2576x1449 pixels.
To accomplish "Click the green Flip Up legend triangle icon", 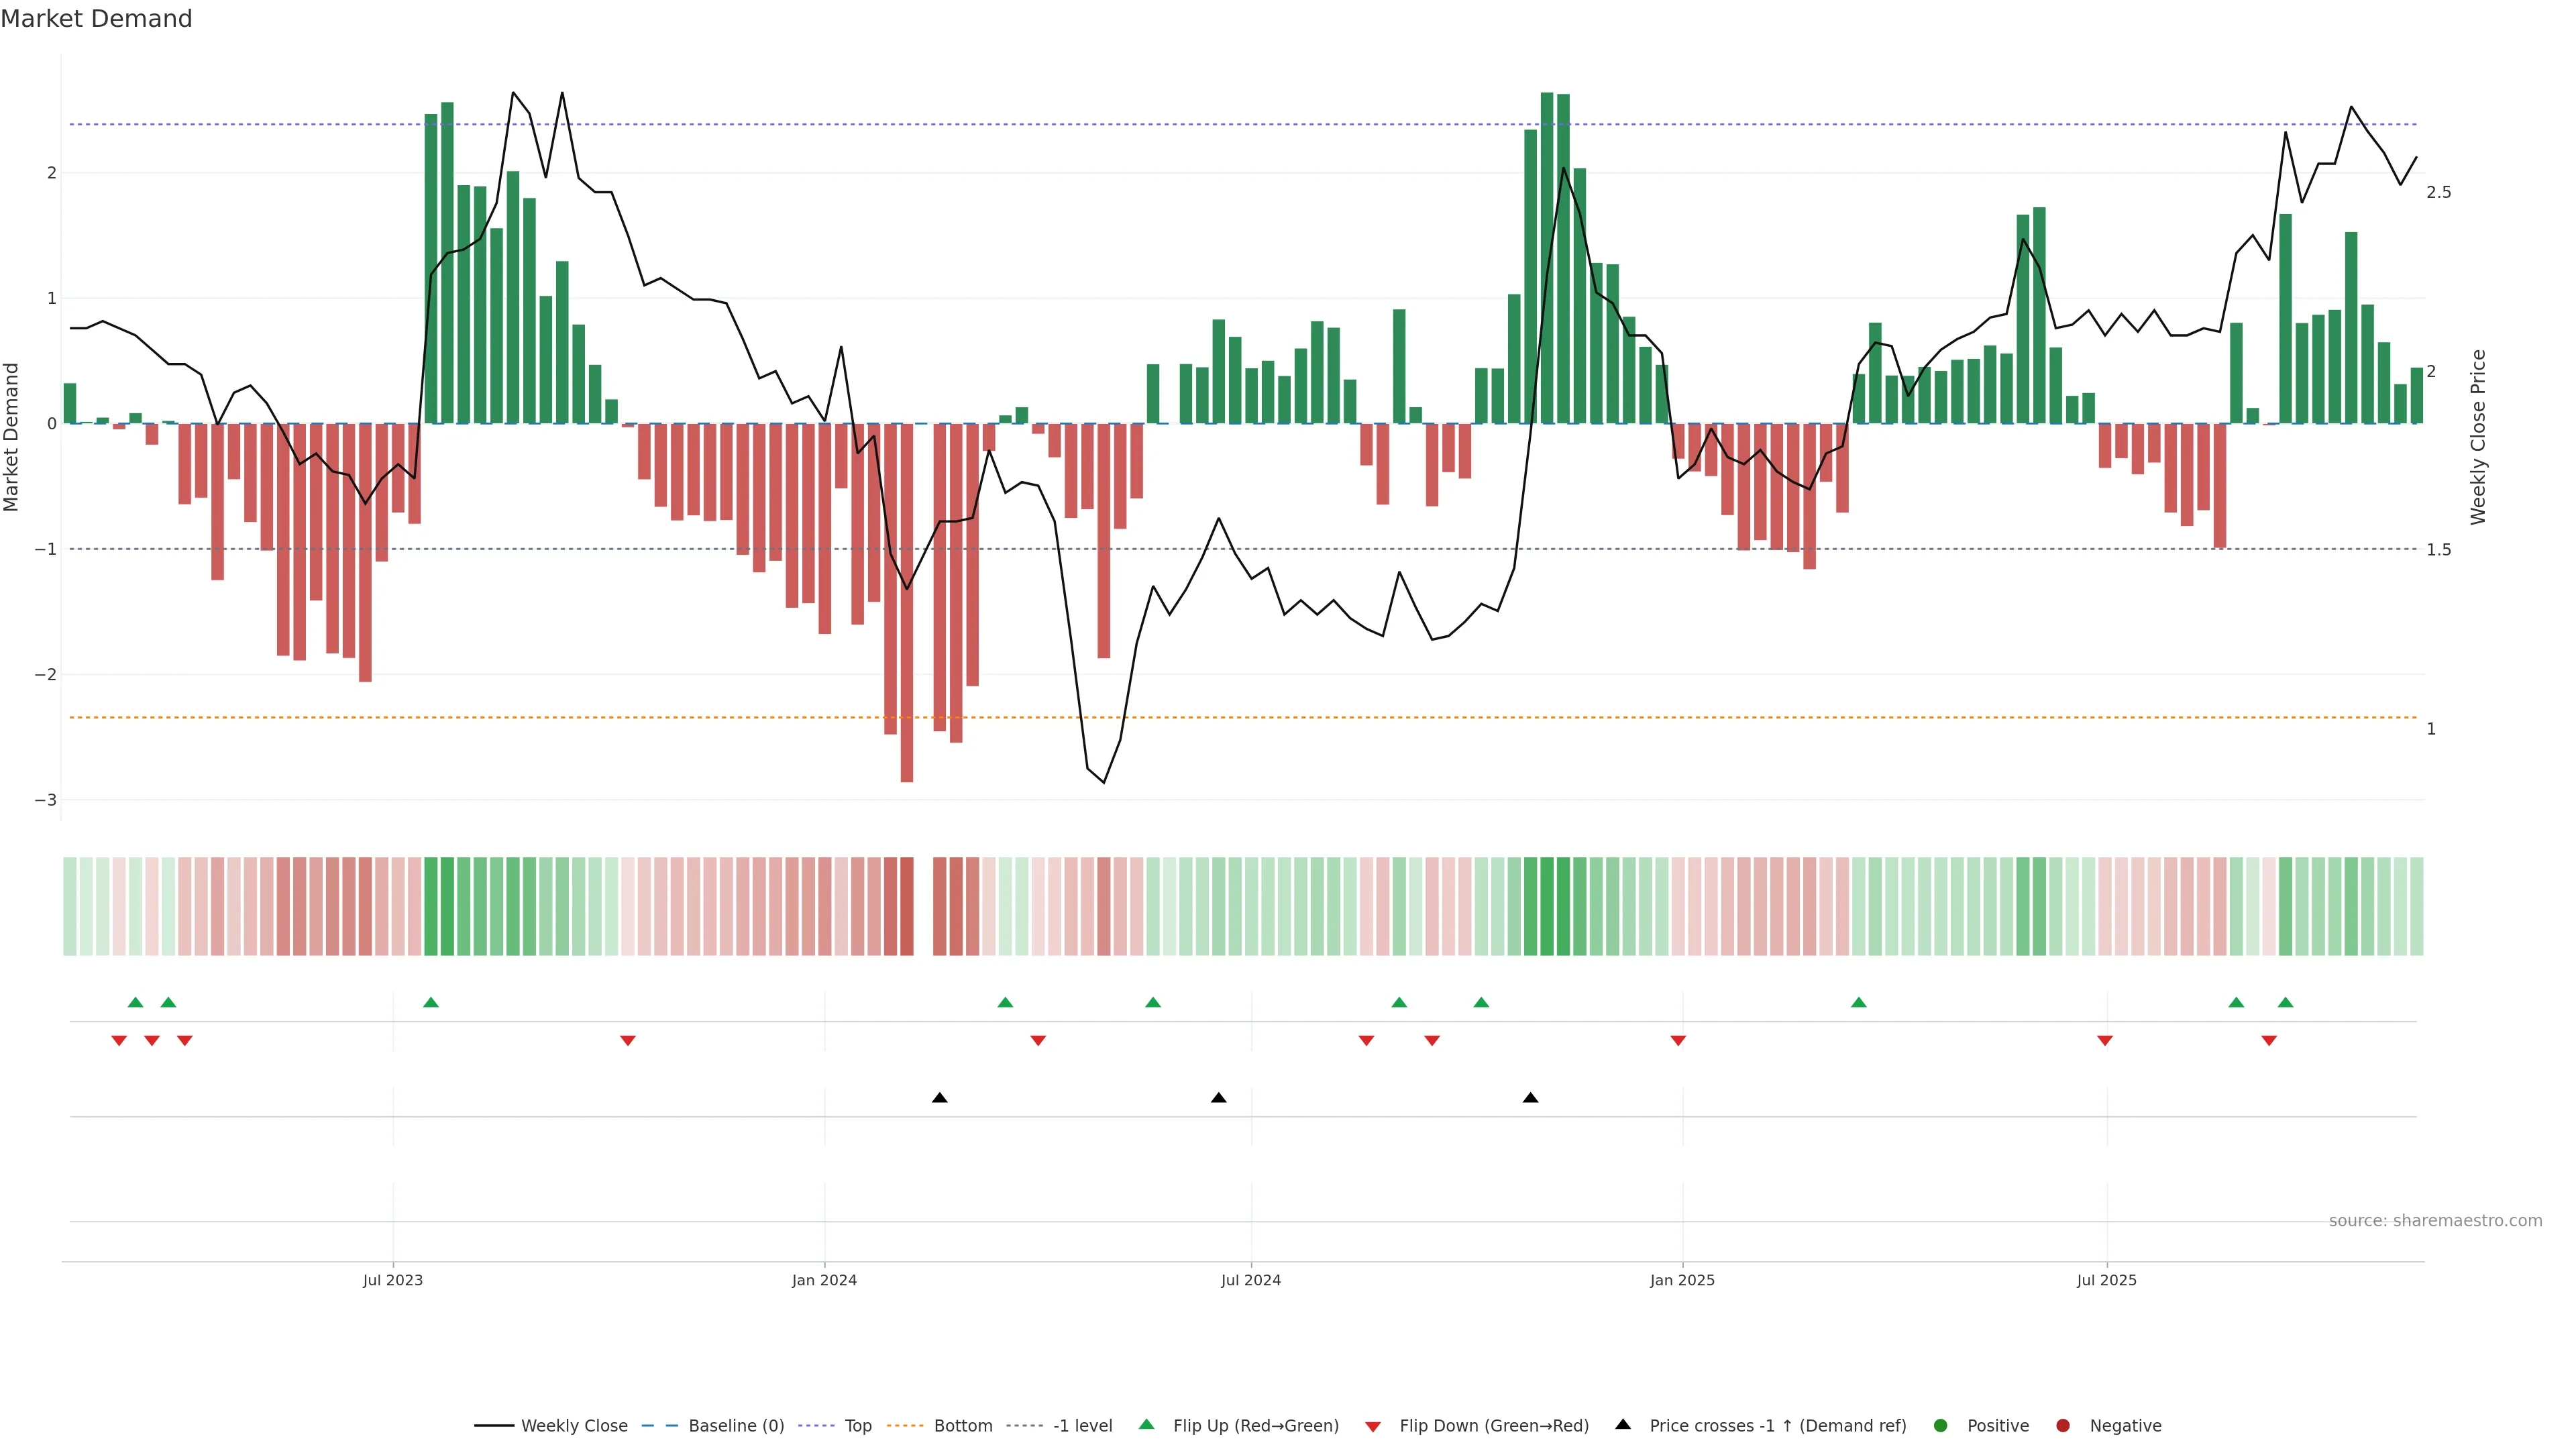I will (x=1147, y=1424).
